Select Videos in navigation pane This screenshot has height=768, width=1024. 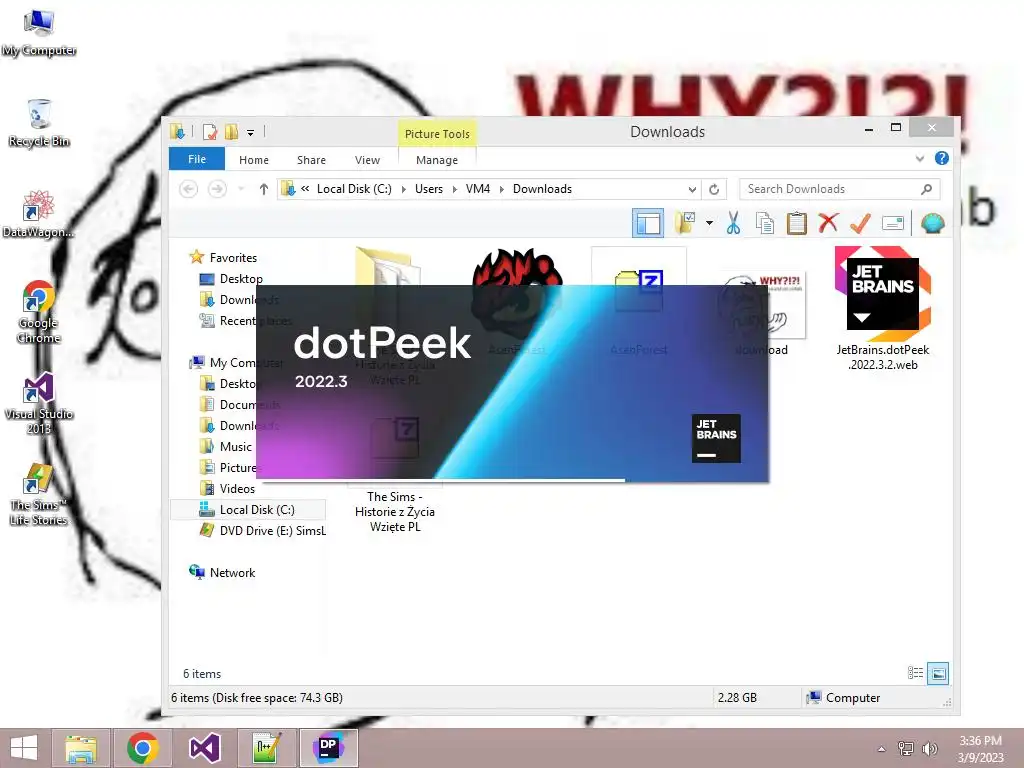point(236,488)
